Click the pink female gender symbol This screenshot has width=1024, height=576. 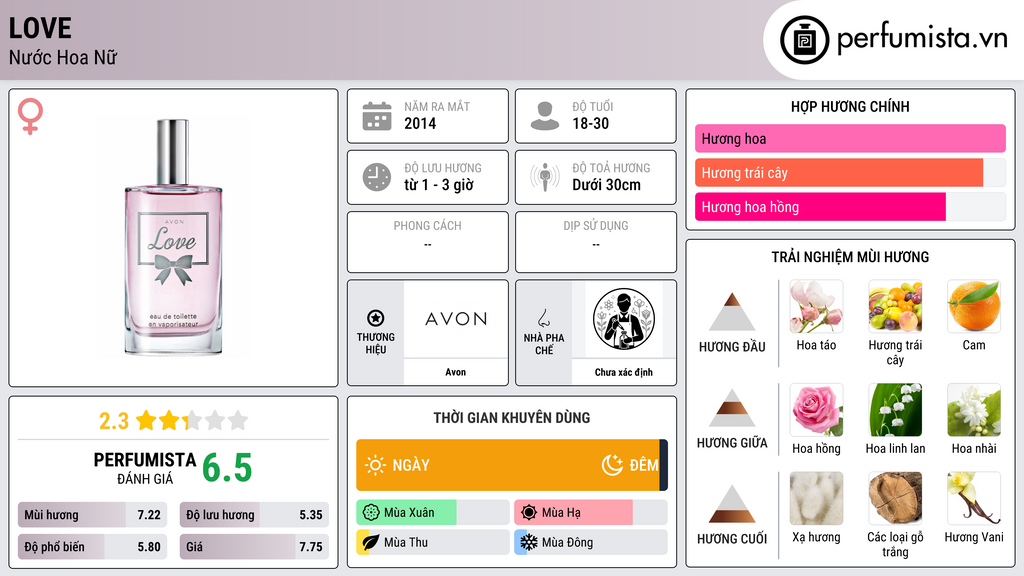30,116
